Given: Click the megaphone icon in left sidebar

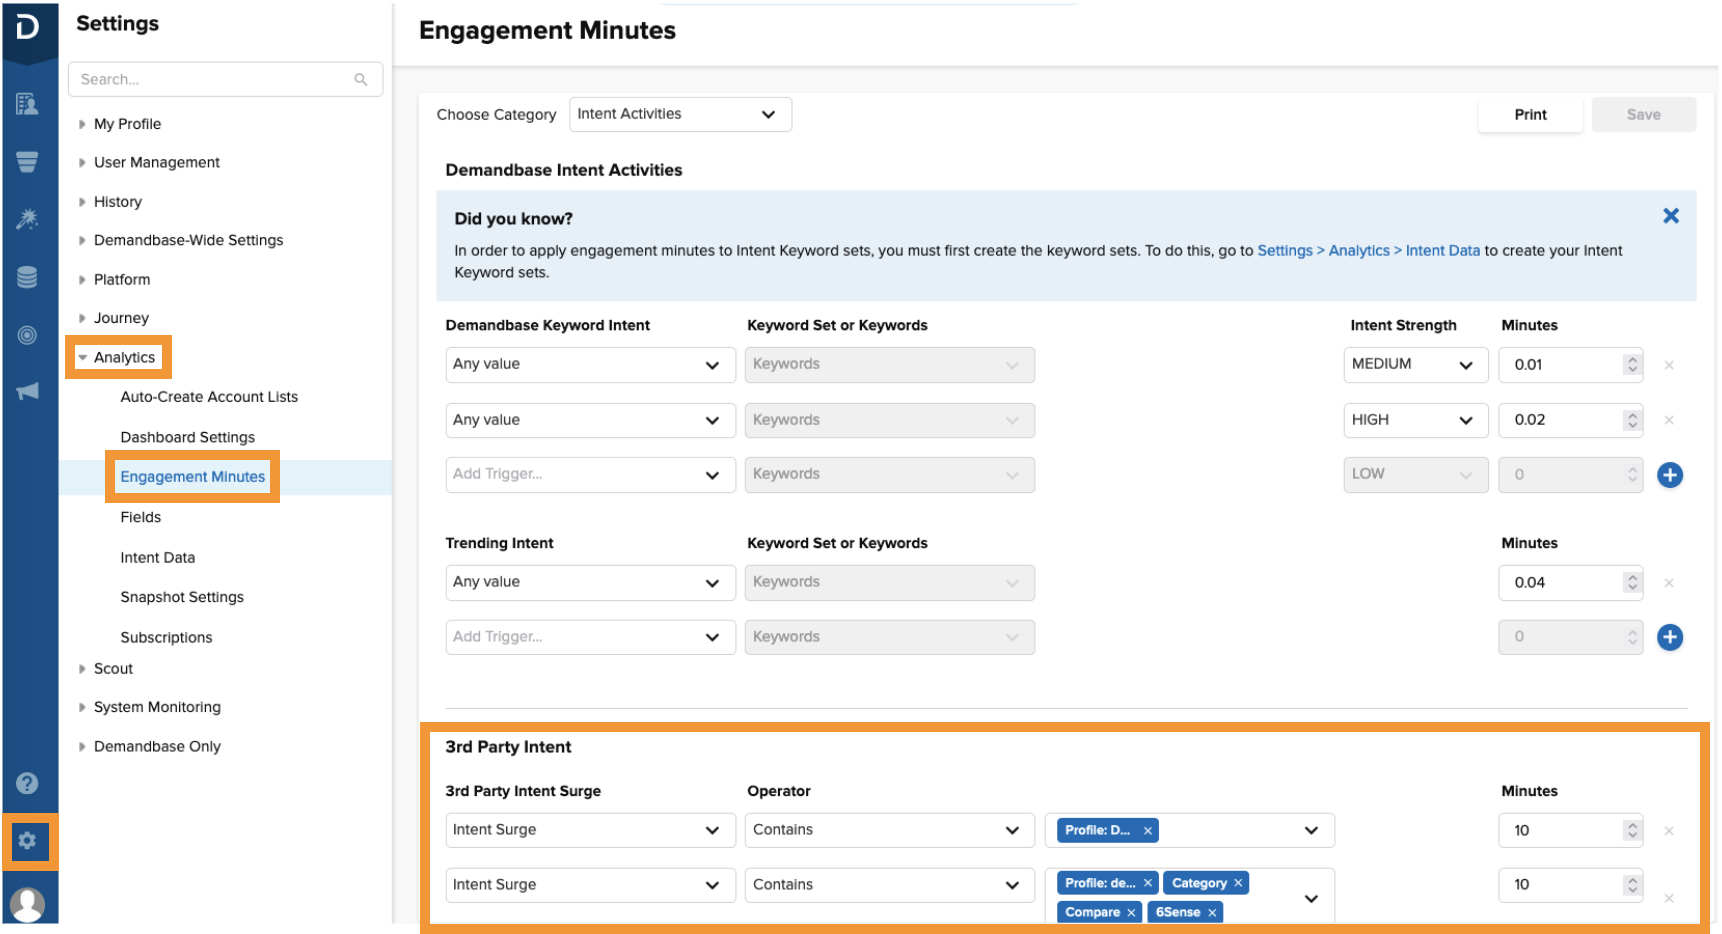Looking at the screenshot, I should point(28,391).
